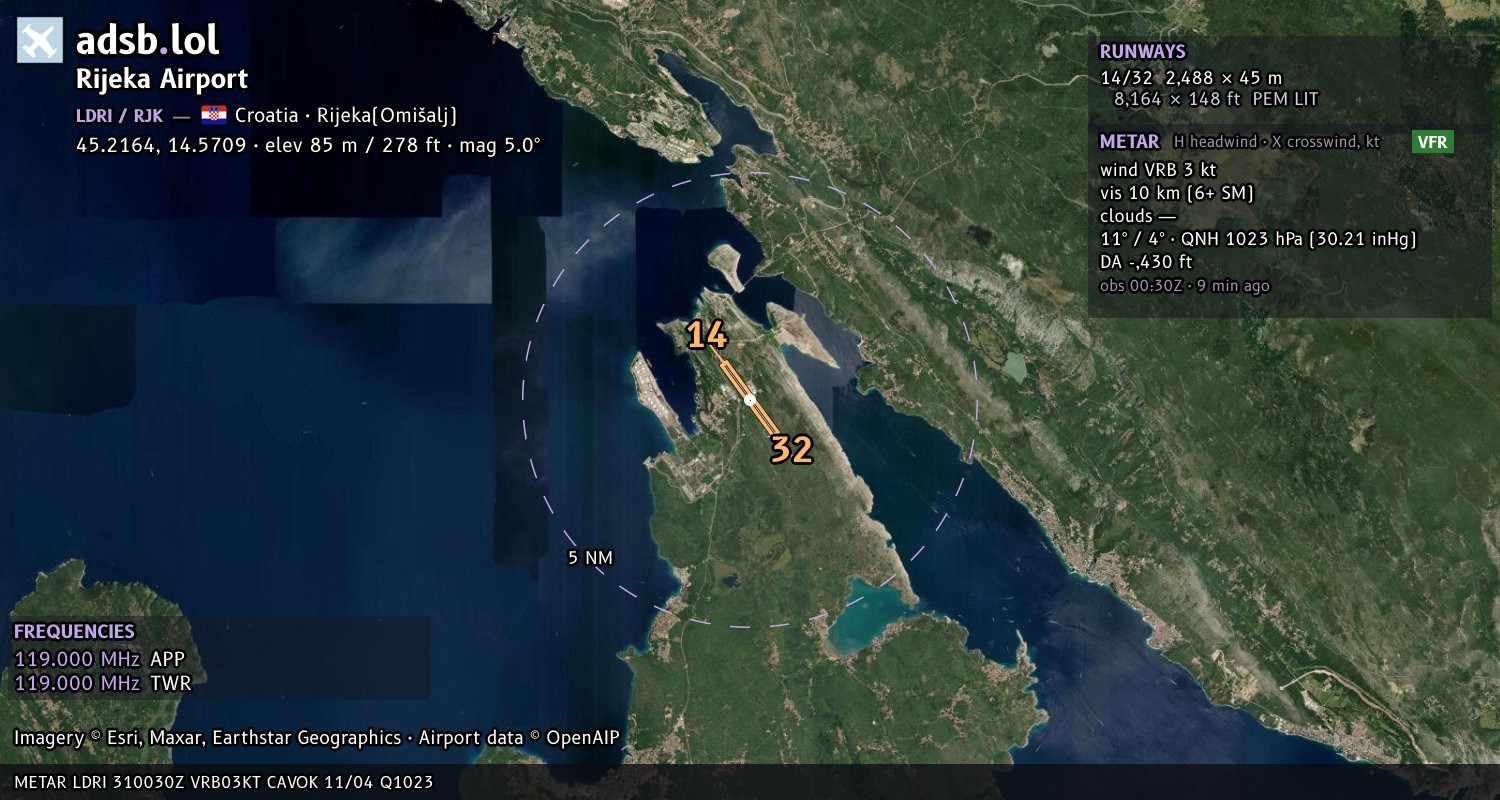Select the raw METAR string in the bottom bar

tap(225, 782)
